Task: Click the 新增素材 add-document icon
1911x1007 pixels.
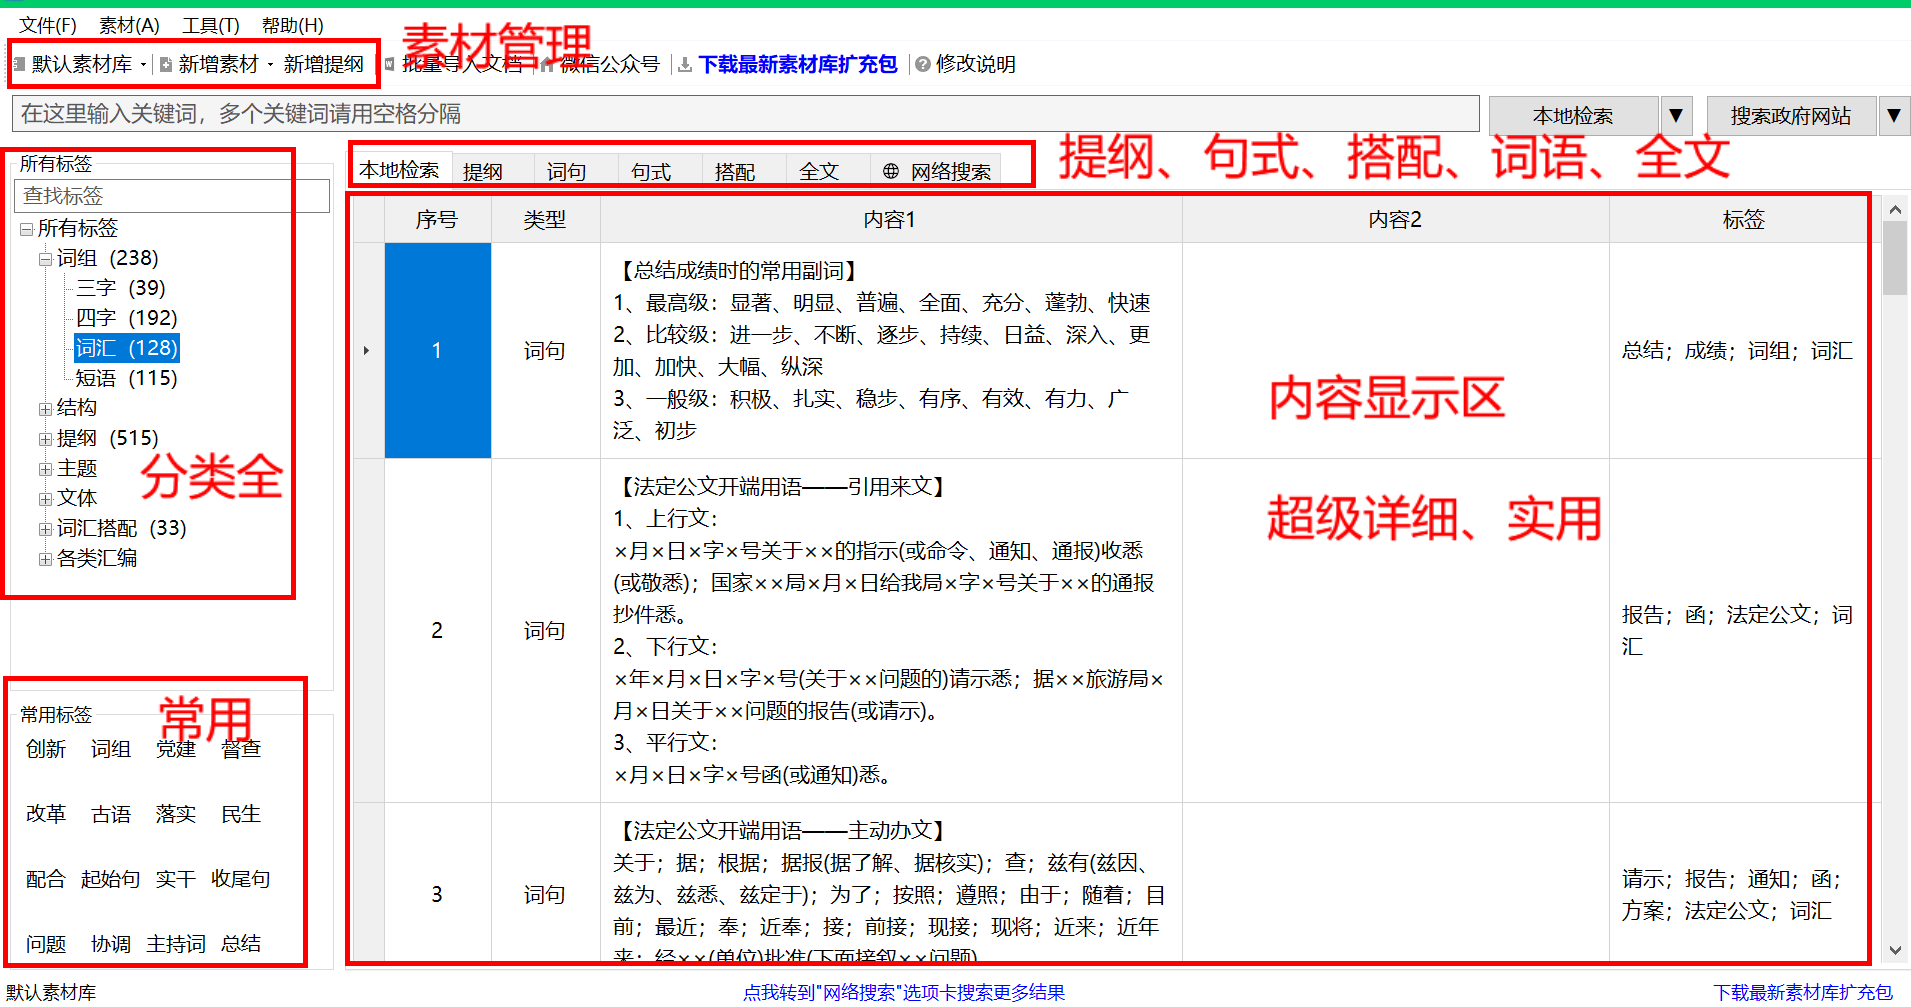Action: coord(166,65)
